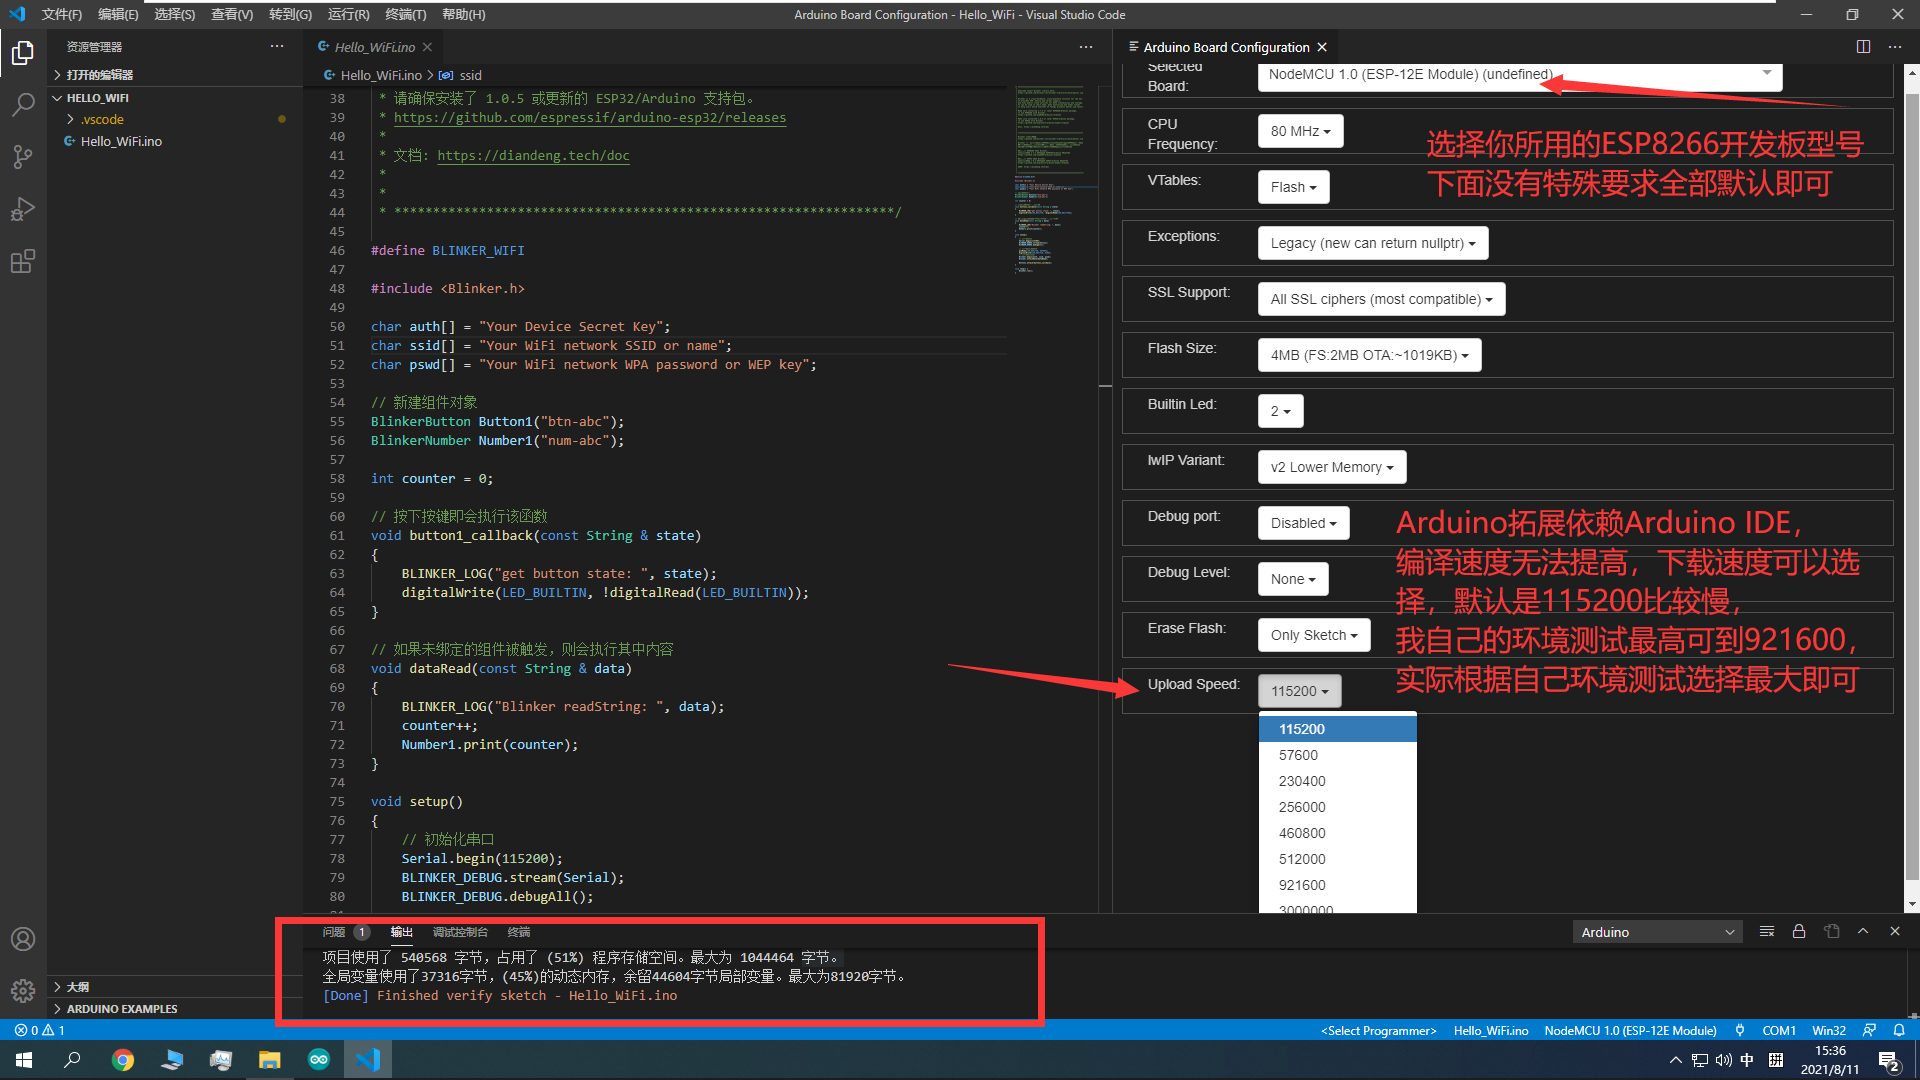Open the notifications bell in status bar
The height and width of the screenshot is (1080, 1920).
1899,1030
